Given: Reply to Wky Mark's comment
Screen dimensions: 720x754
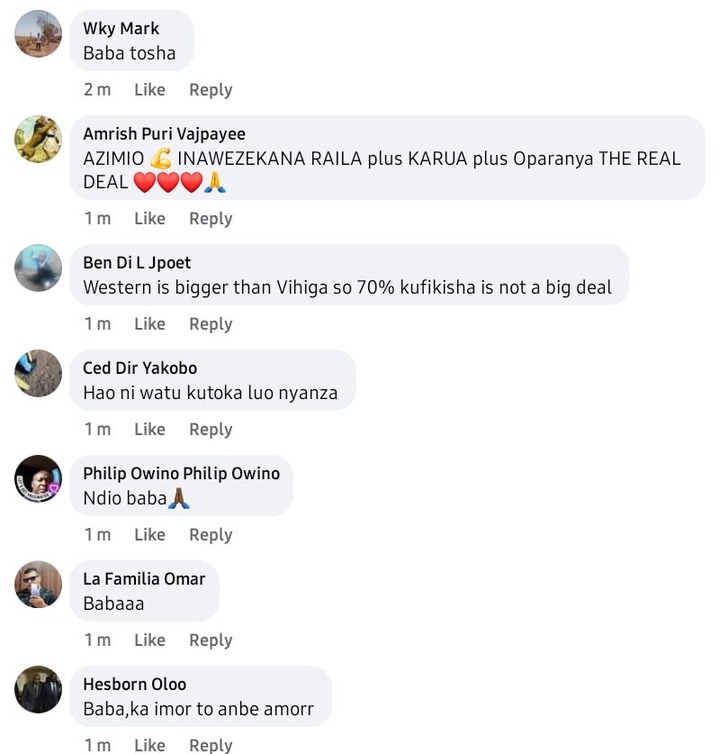Looking at the screenshot, I should [211, 90].
